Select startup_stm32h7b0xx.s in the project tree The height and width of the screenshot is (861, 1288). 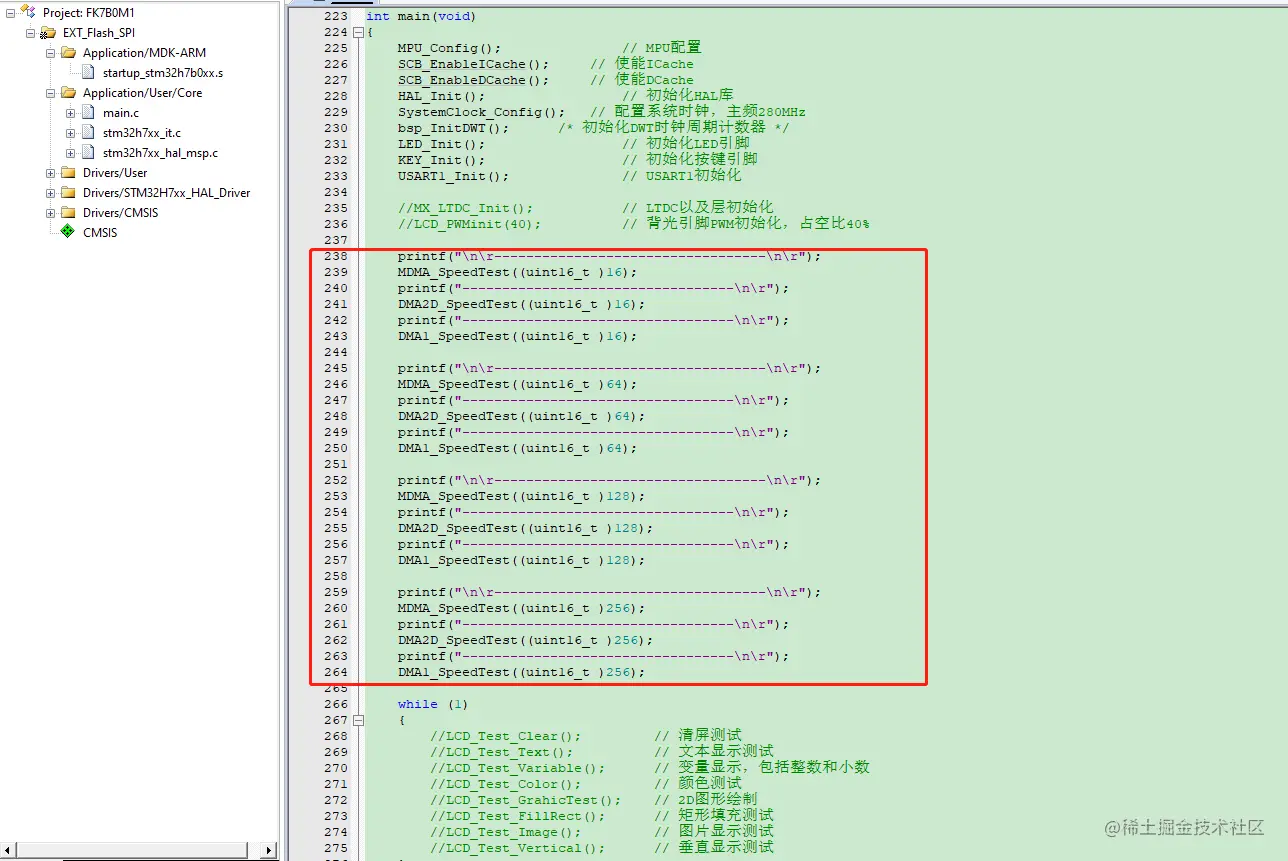pyautogui.click(x=163, y=72)
